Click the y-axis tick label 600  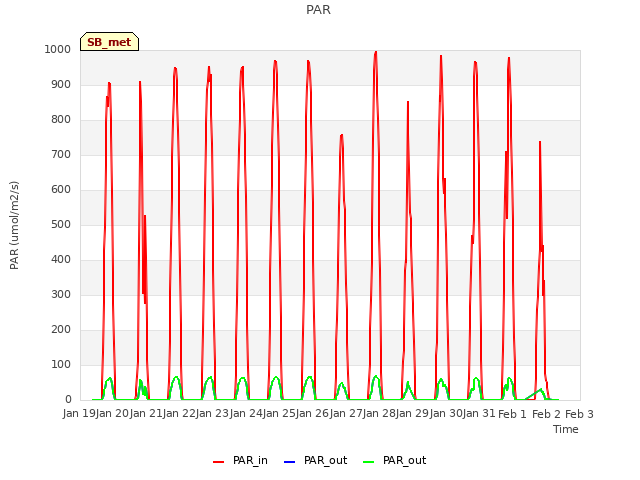(61, 190)
